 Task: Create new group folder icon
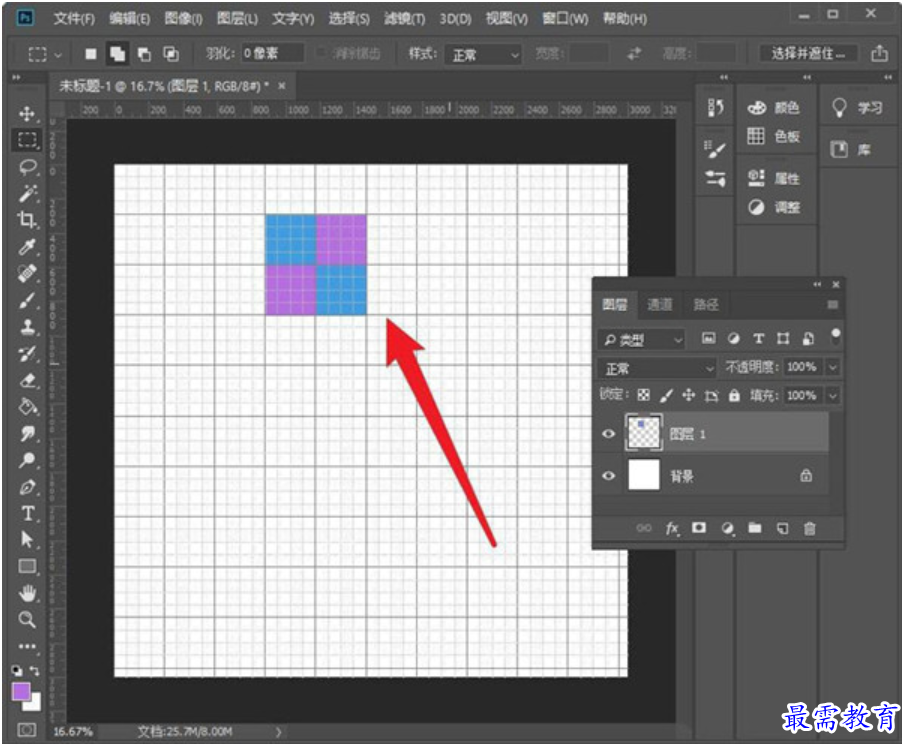(x=755, y=528)
